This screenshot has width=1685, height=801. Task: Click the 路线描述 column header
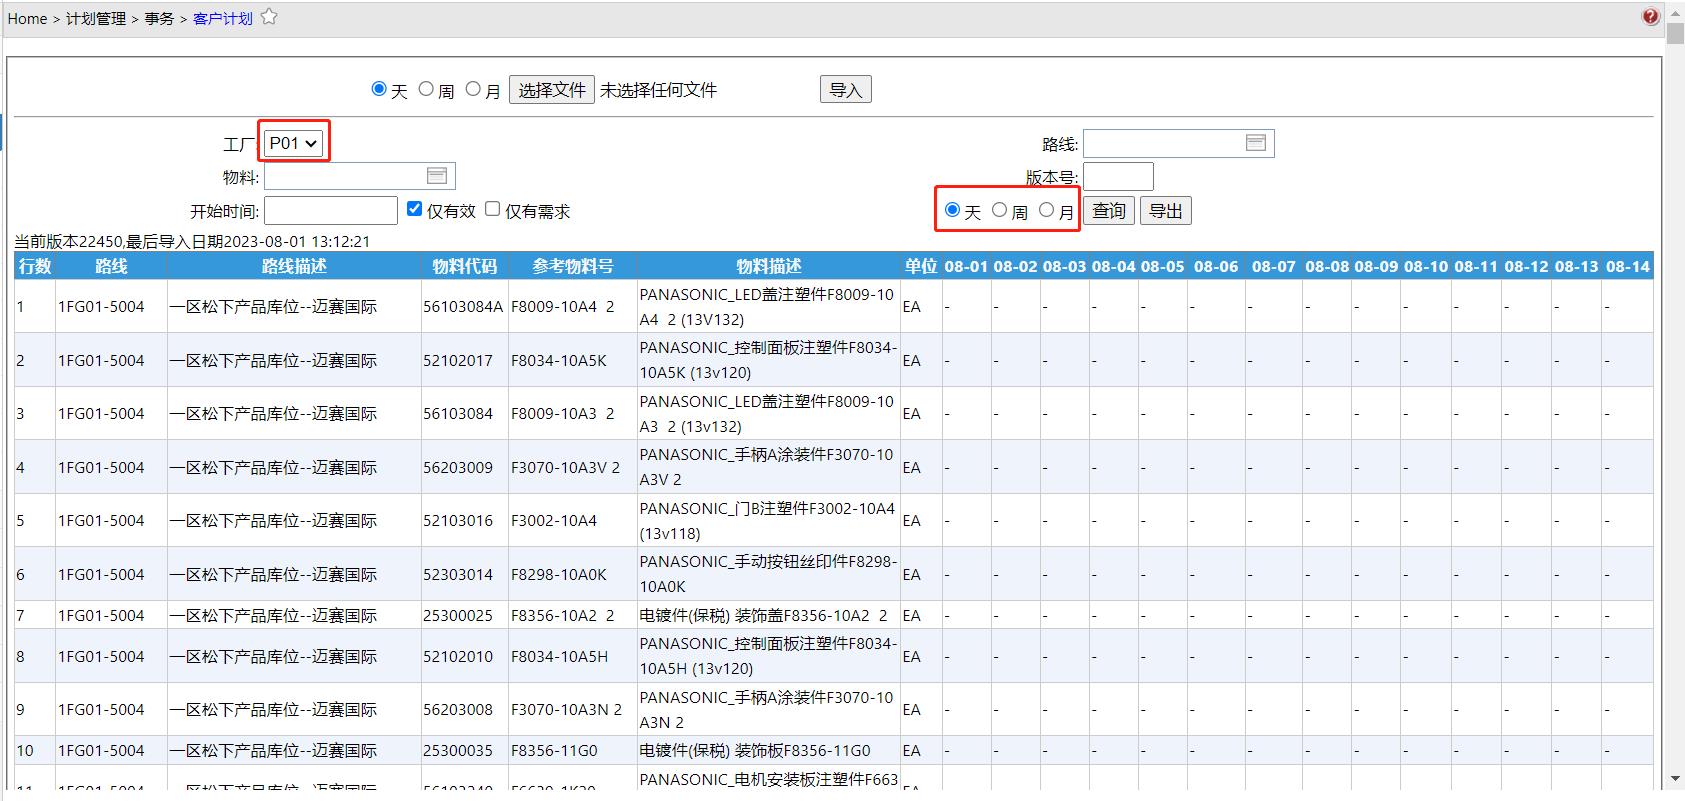click(294, 266)
